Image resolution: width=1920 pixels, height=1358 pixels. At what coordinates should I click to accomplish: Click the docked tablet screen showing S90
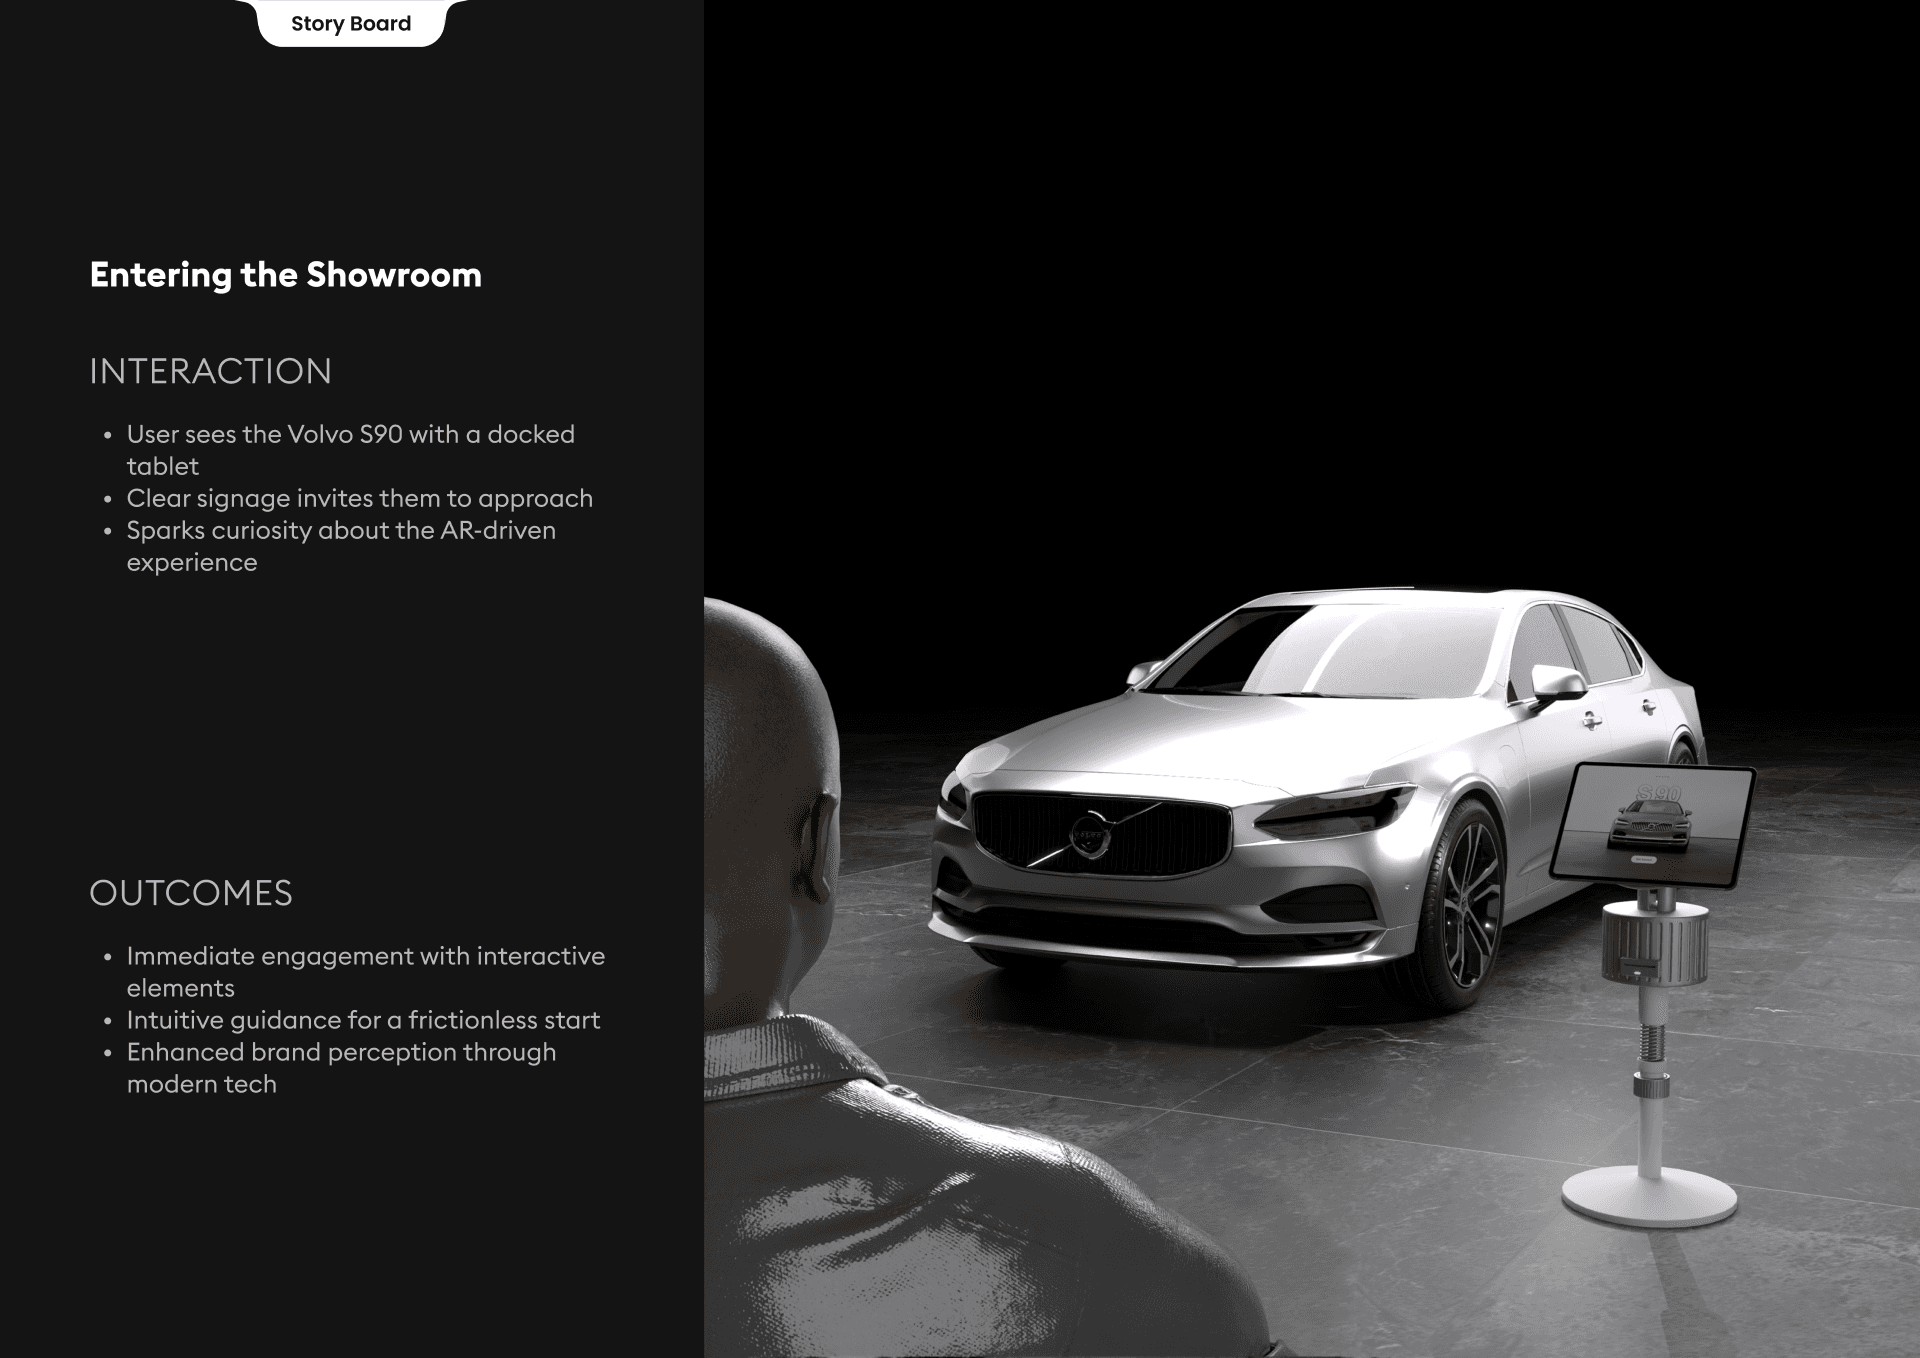pyautogui.click(x=1653, y=826)
